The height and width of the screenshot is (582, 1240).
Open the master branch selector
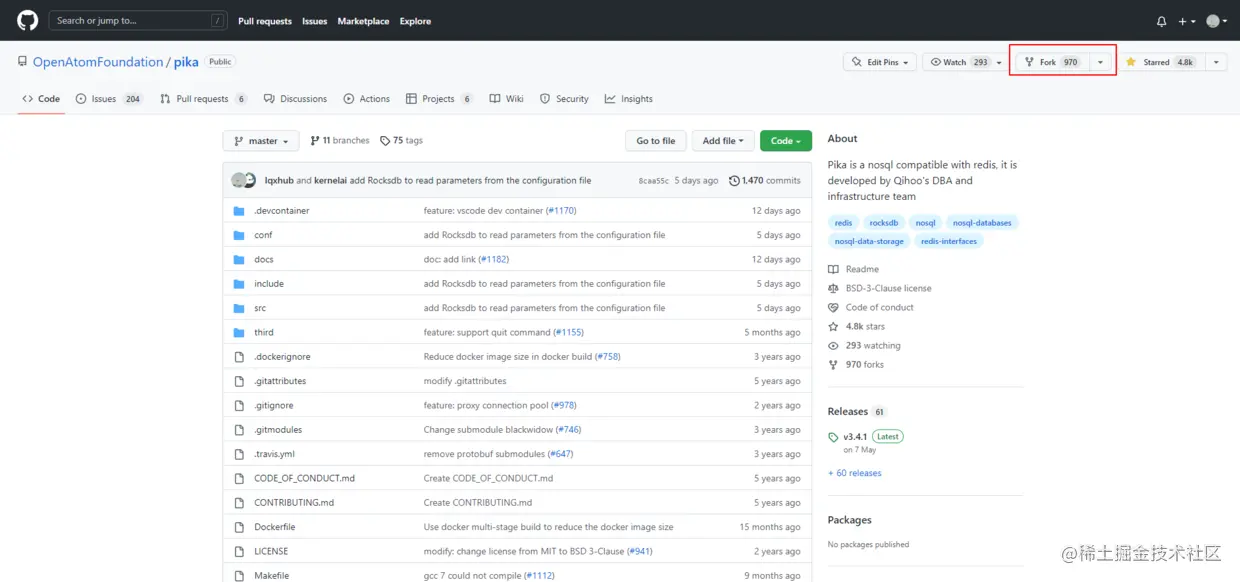coord(260,140)
